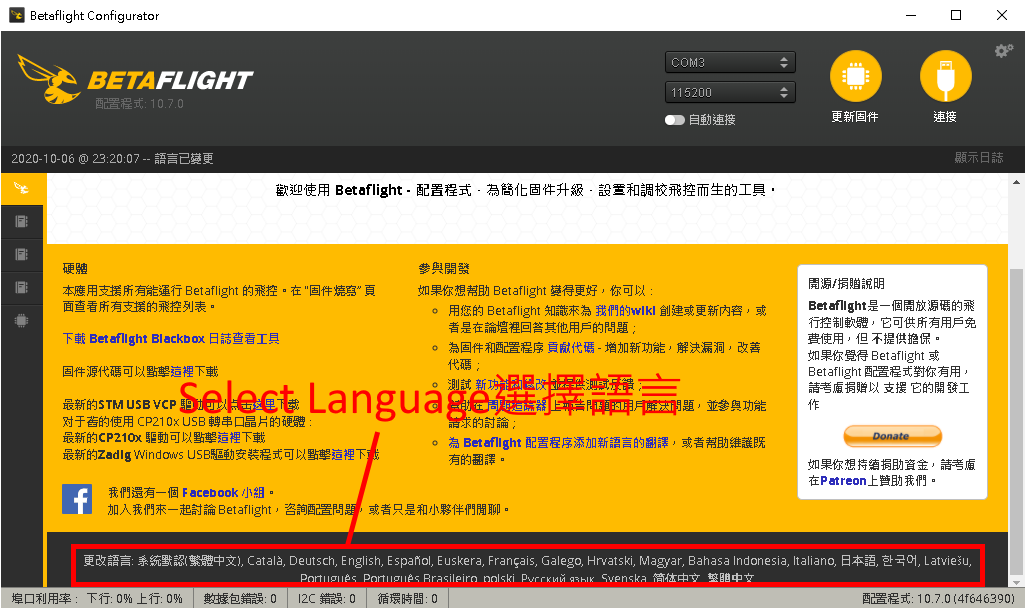Screen dimensions: 1026x609
Task: Switch language to Magyar
Action: [660, 561]
